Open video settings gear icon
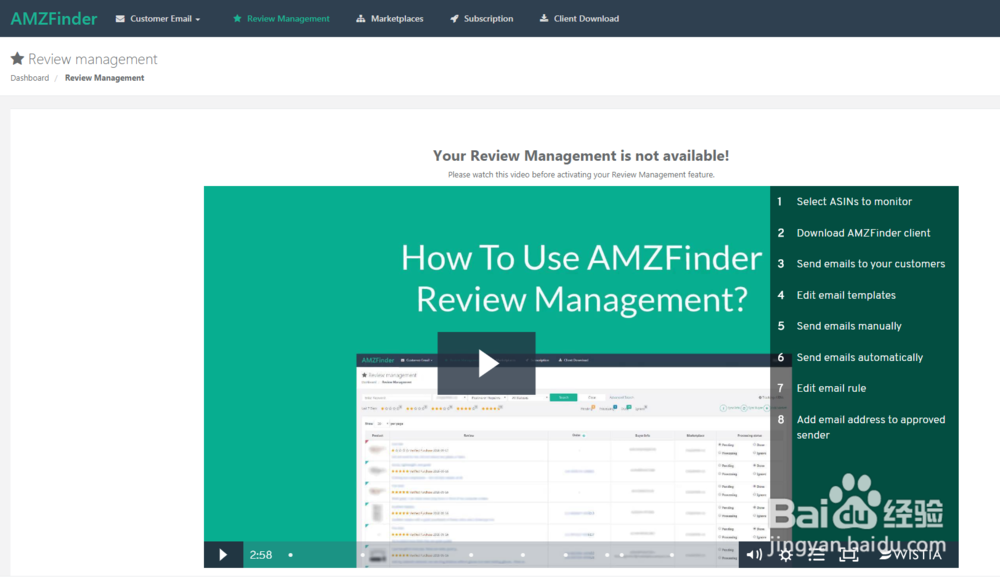 tap(786, 555)
